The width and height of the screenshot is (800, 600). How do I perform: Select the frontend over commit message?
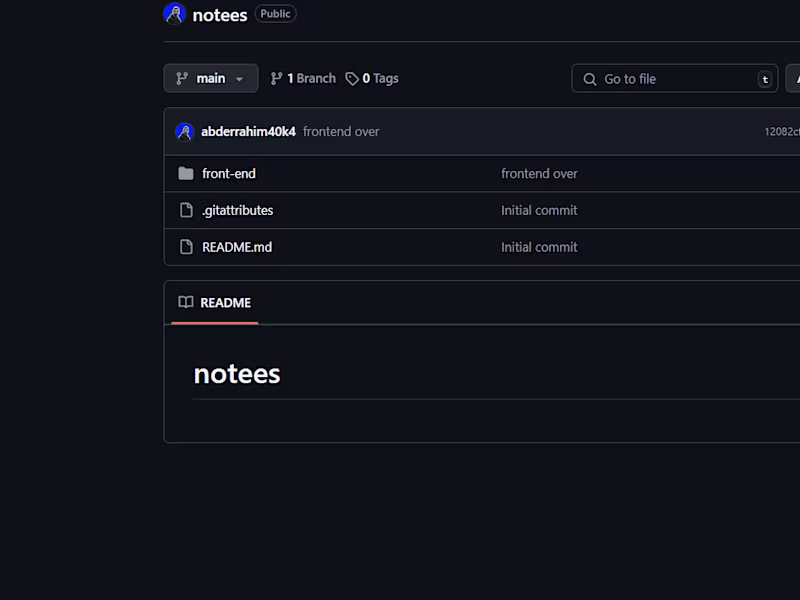341,131
